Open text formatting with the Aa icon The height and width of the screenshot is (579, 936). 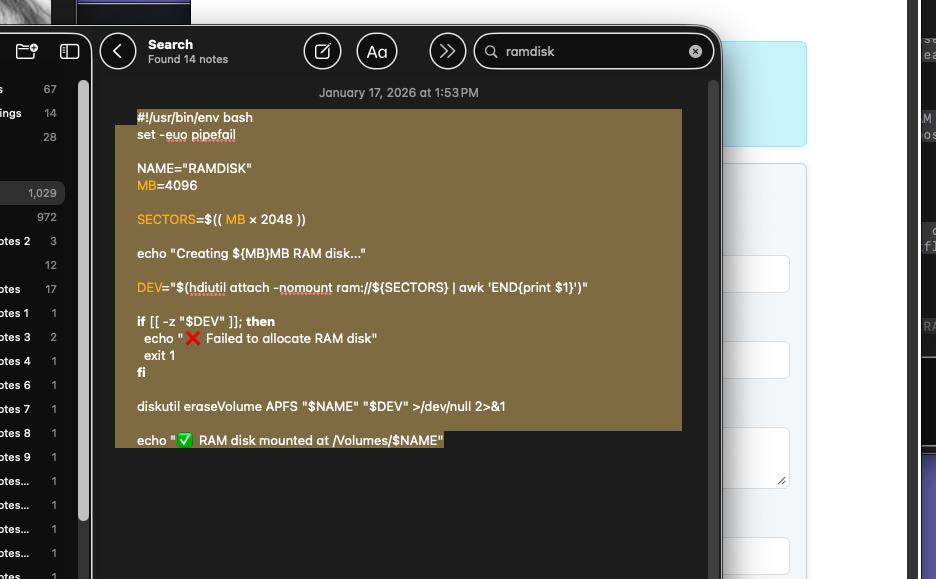[x=376, y=51]
